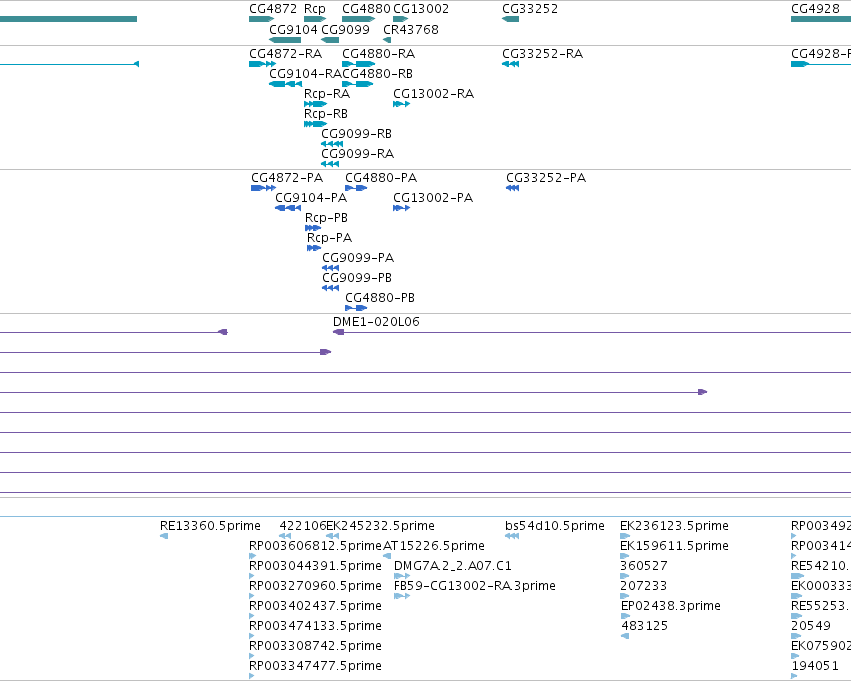The image size is (851, 681).
Task: Select the RP003308742.5prime EST label
Action: tap(315, 646)
